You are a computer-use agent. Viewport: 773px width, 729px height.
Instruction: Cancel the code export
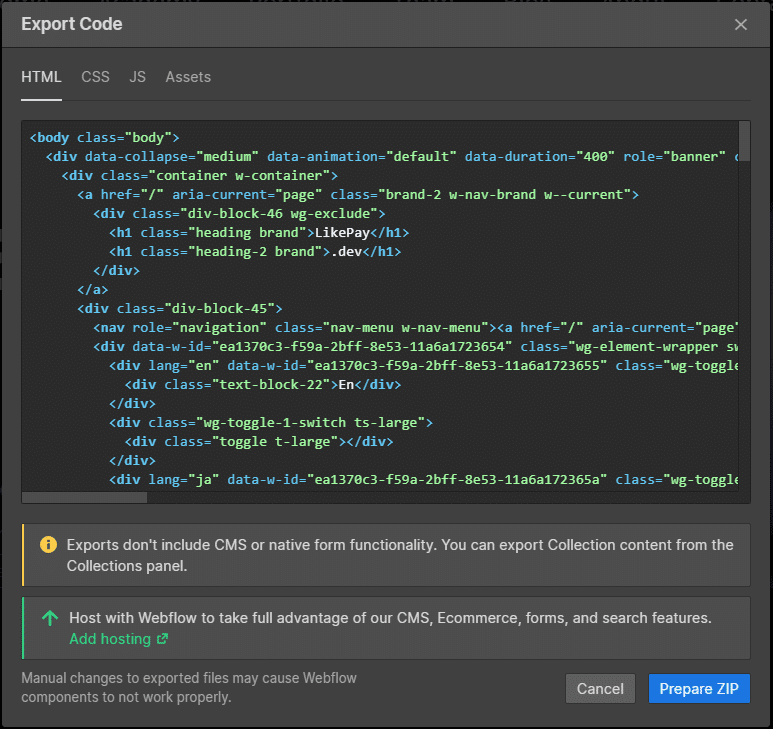click(x=600, y=688)
